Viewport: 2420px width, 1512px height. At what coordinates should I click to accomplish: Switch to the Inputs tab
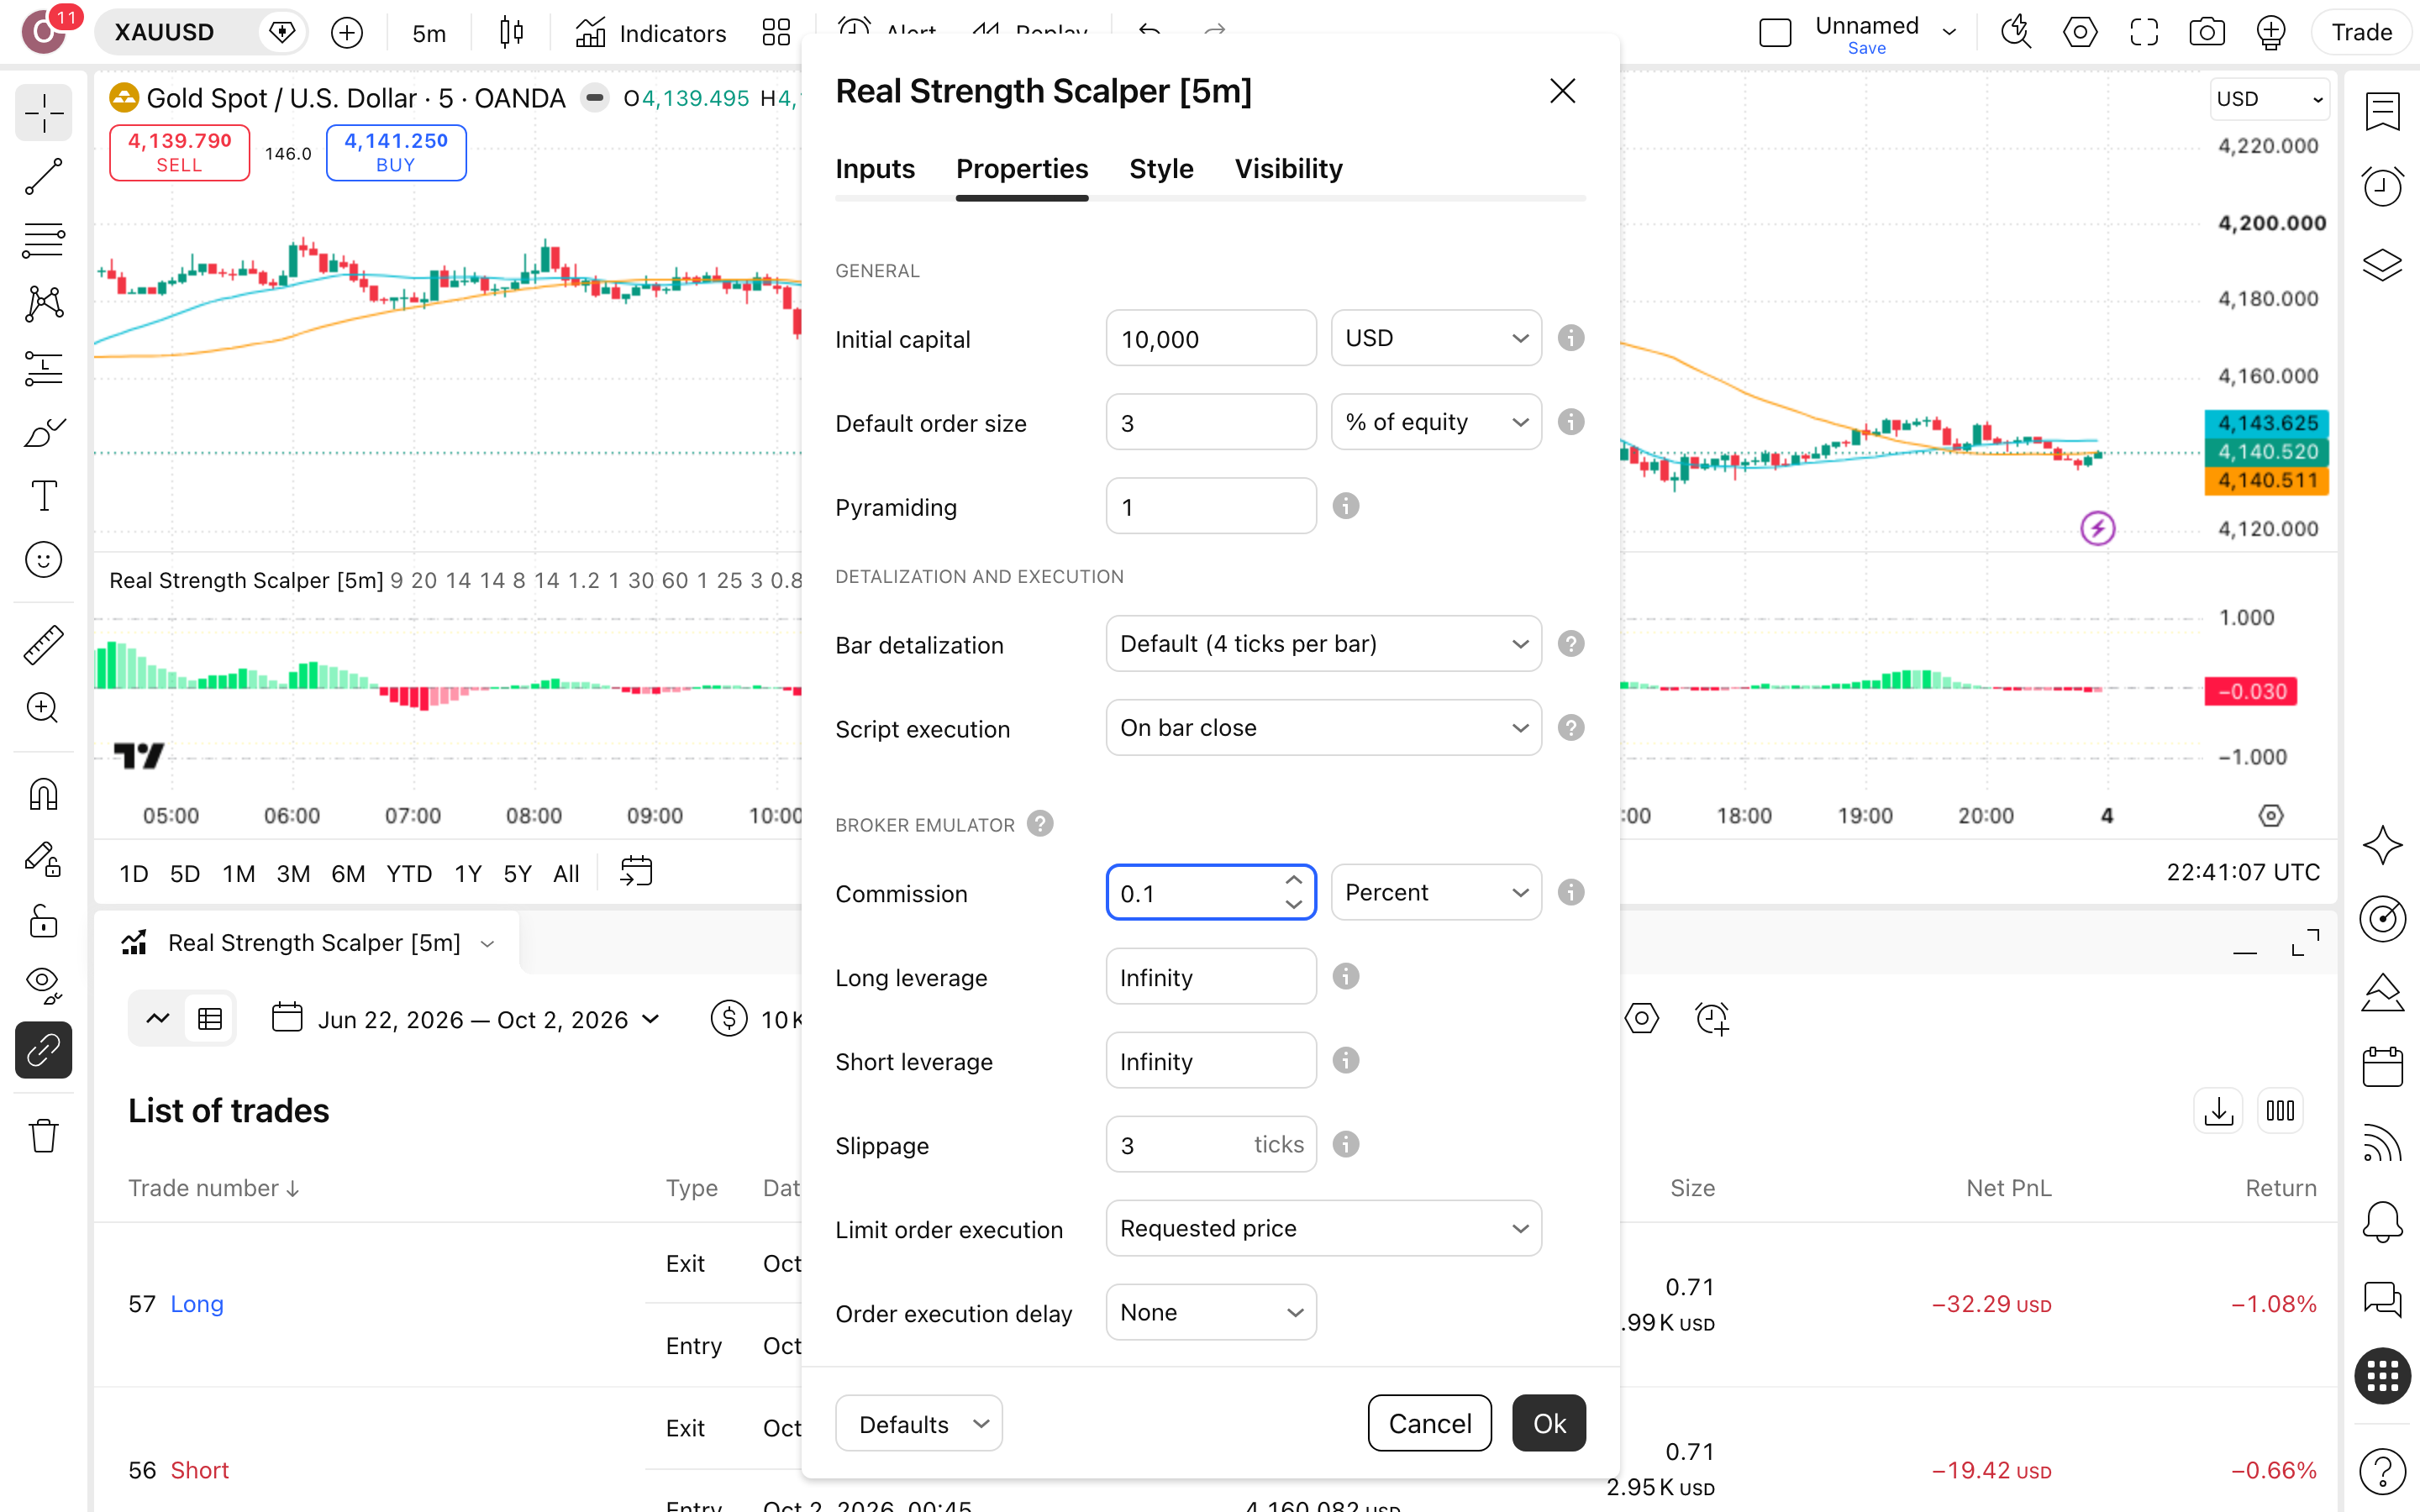pyautogui.click(x=875, y=169)
